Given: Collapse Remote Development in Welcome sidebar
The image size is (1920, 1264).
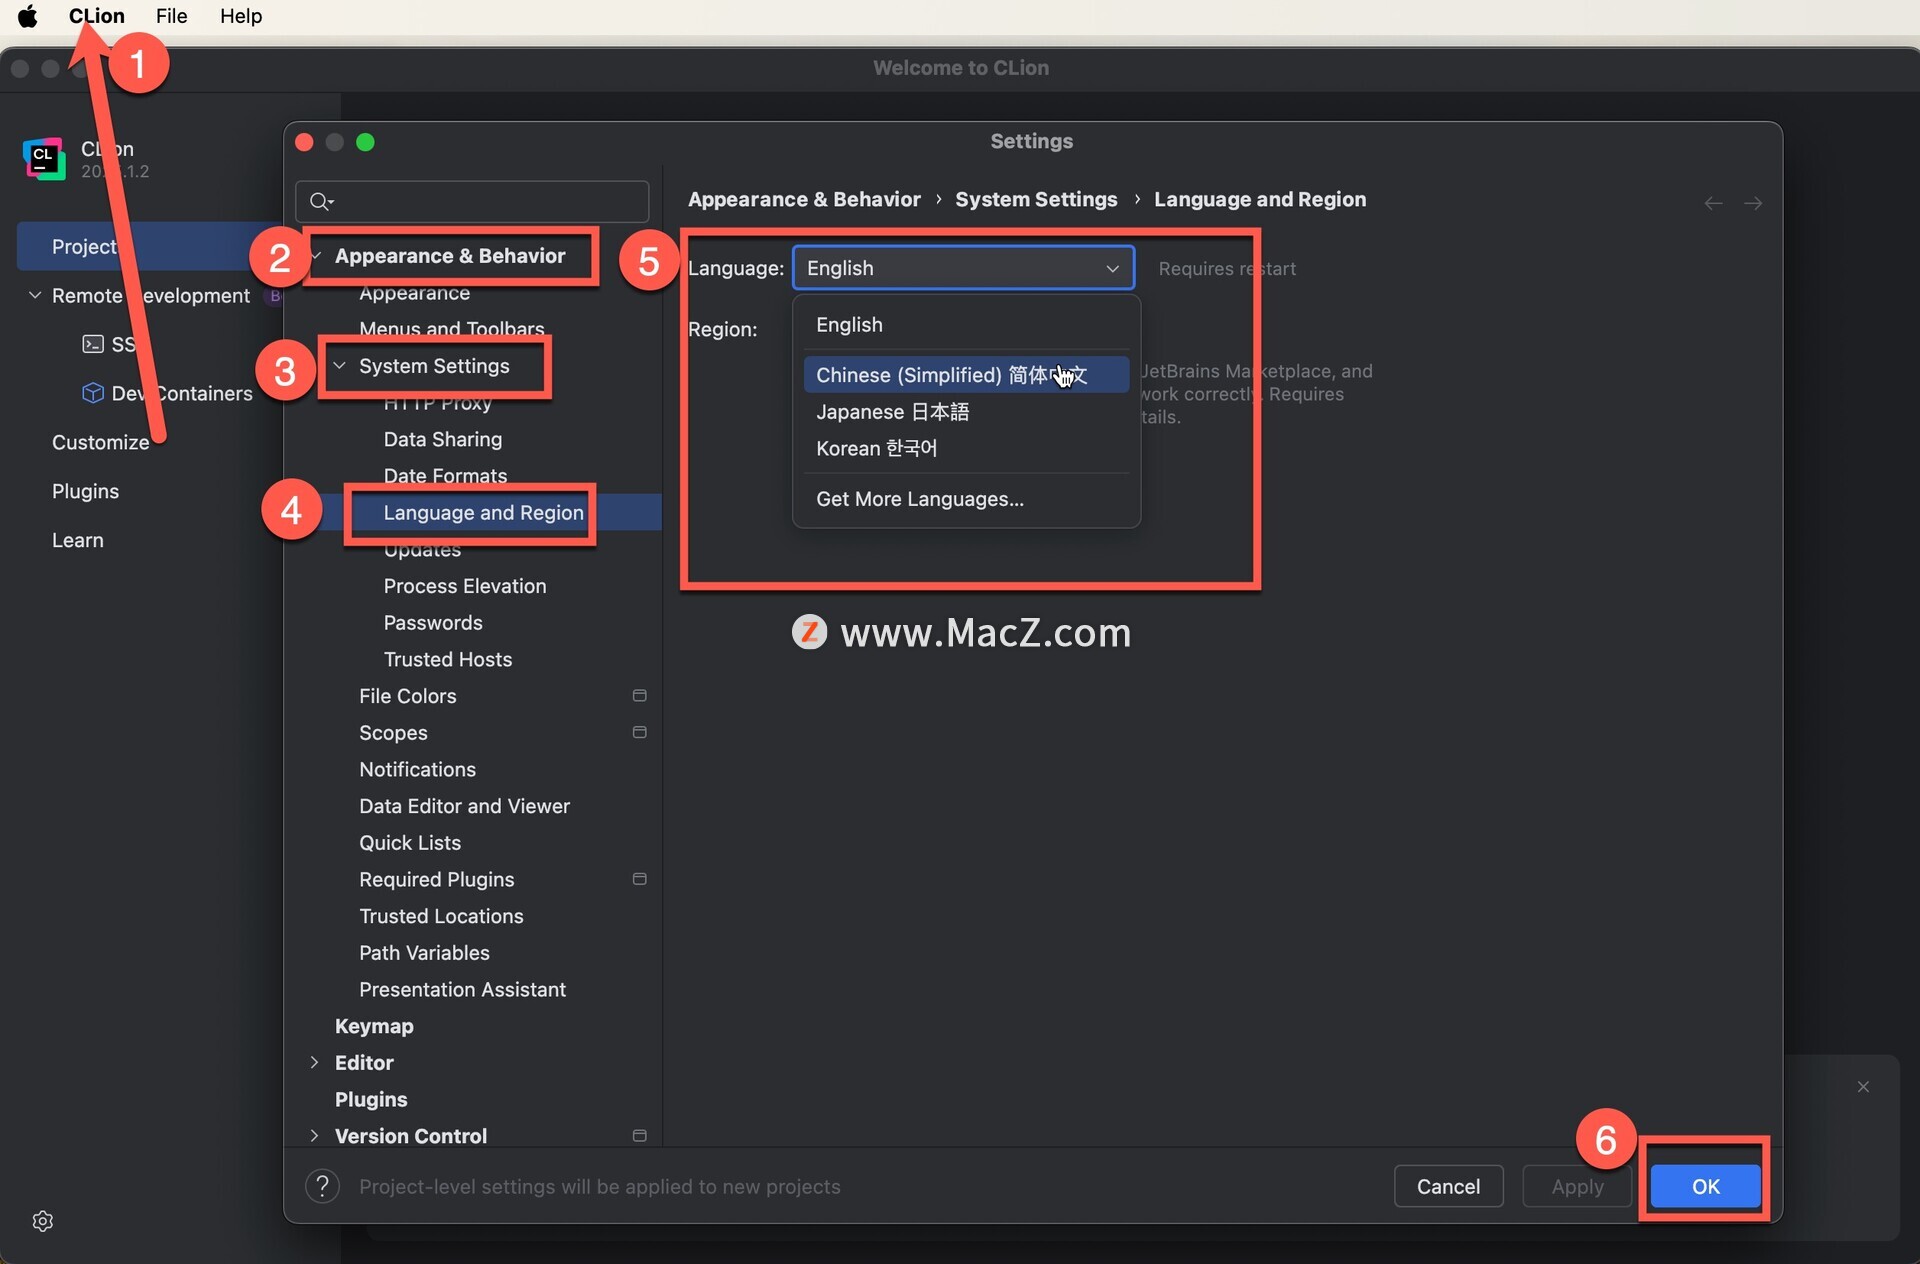Looking at the screenshot, I should click(x=35, y=295).
